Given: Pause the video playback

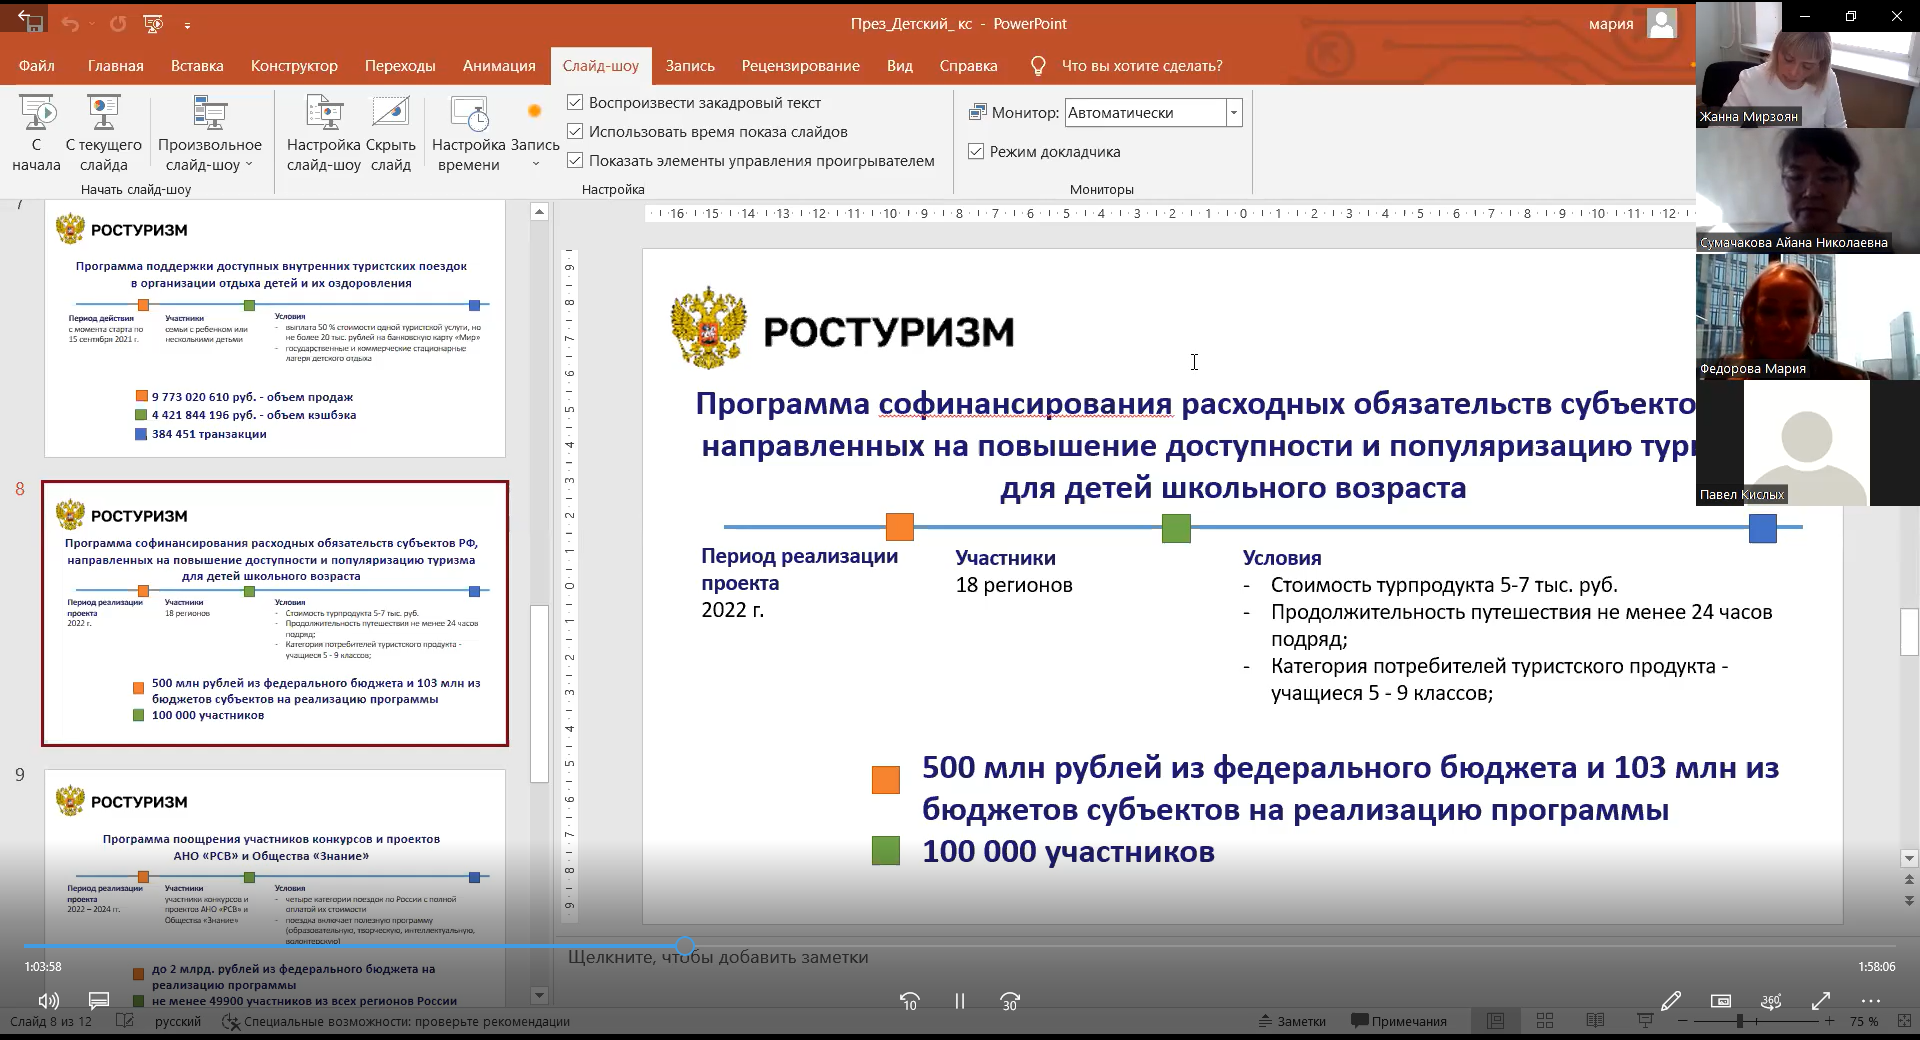Looking at the screenshot, I should [x=959, y=1001].
